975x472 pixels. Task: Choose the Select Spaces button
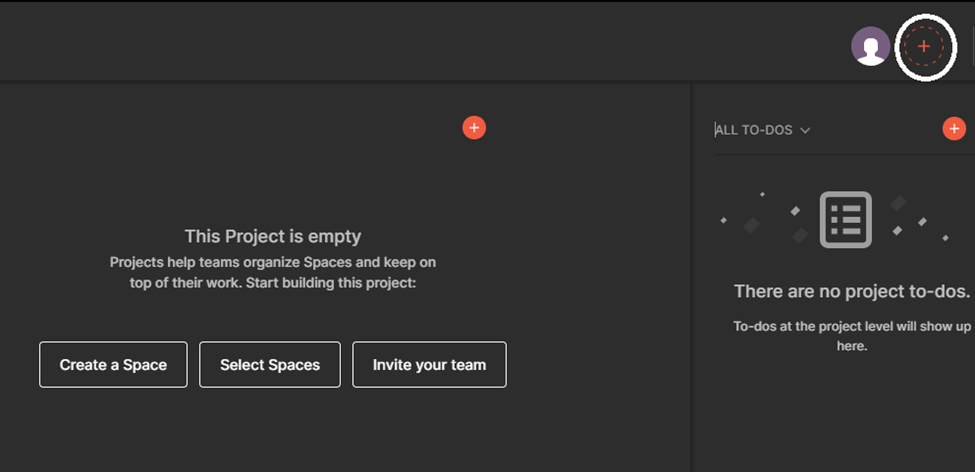[x=270, y=365]
